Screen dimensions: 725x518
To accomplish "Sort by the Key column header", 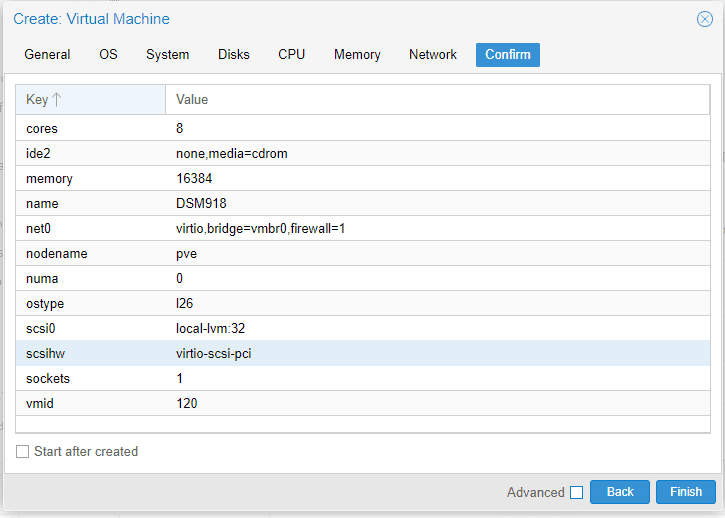I will click(x=90, y=99).
